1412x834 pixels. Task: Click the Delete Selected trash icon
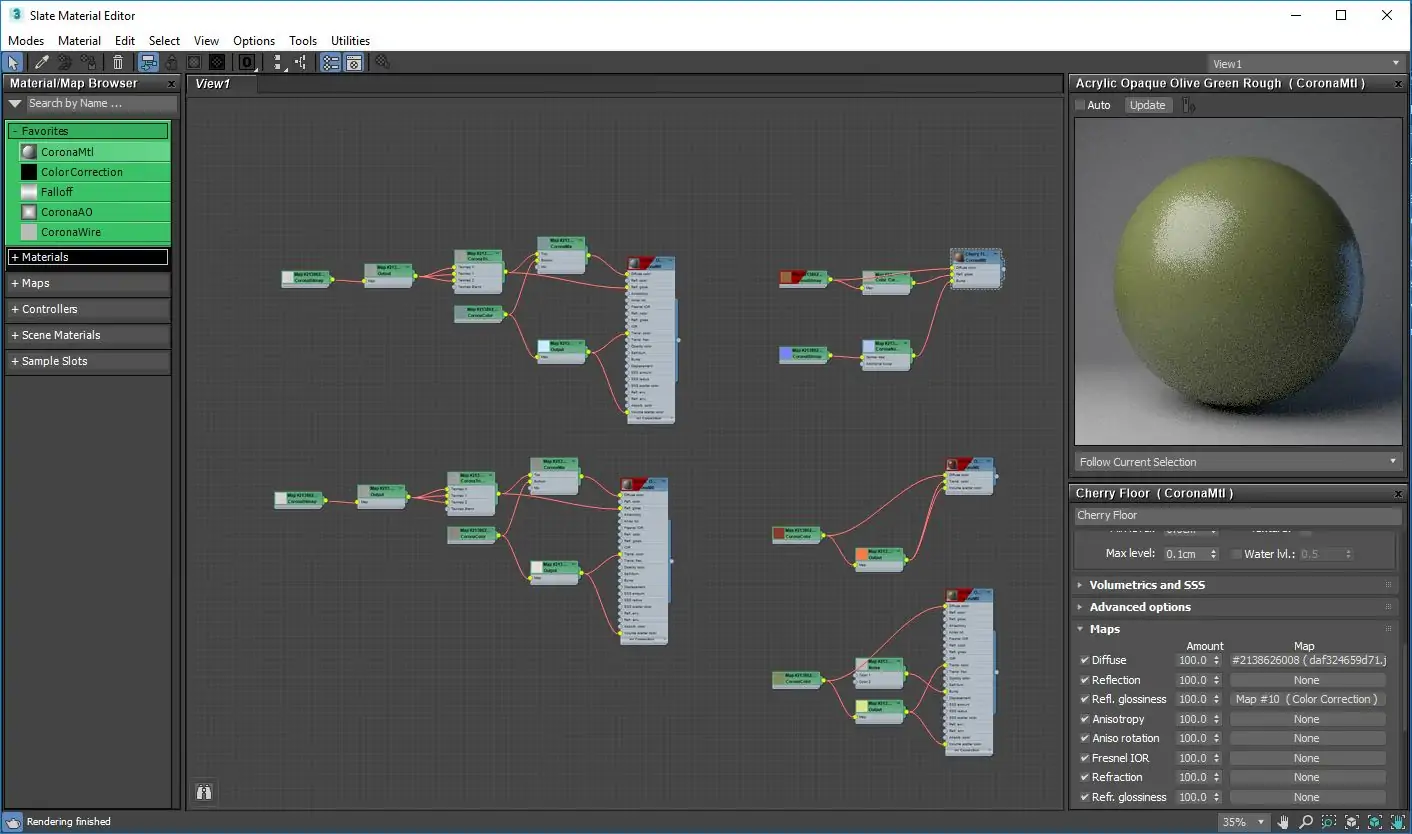(x=118, y=63)
